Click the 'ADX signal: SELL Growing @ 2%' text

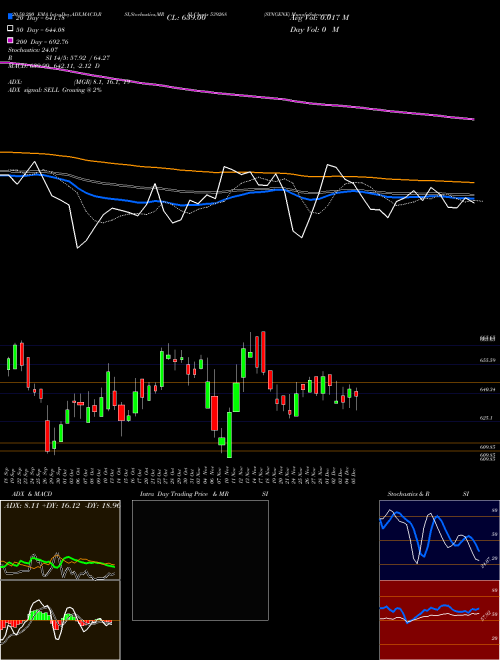55,90
